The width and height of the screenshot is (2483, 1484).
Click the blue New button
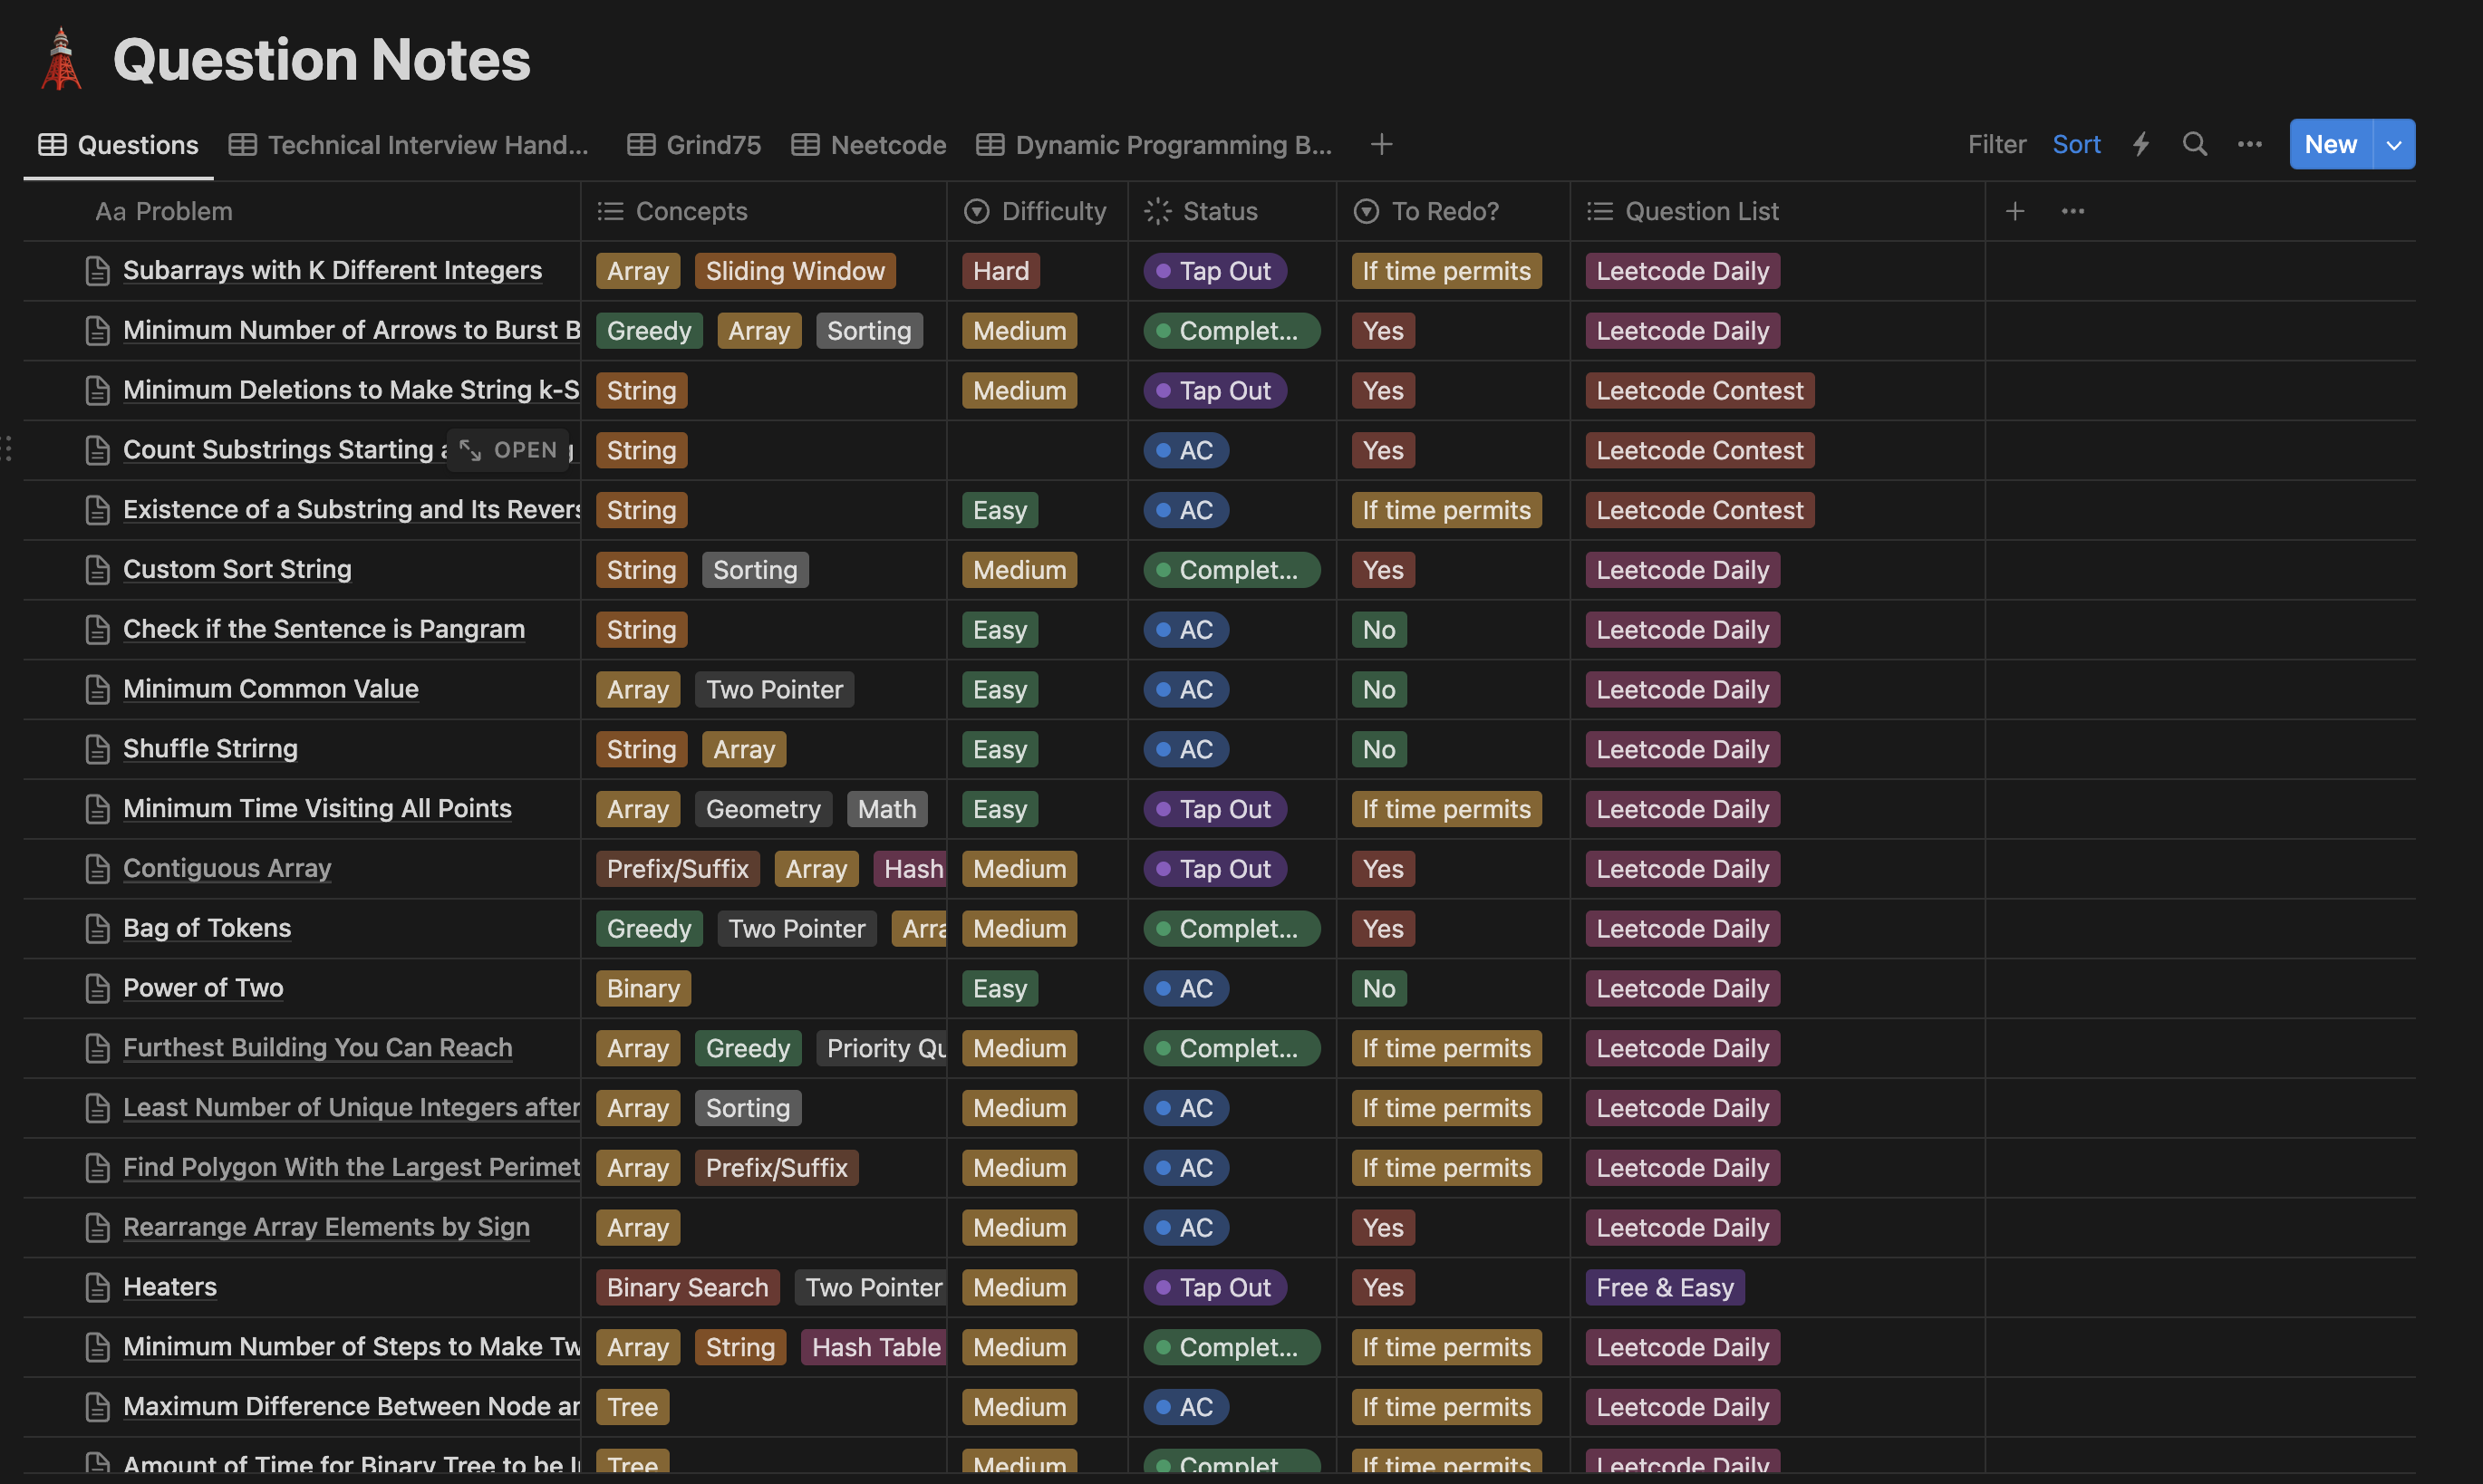[2331, 144]
